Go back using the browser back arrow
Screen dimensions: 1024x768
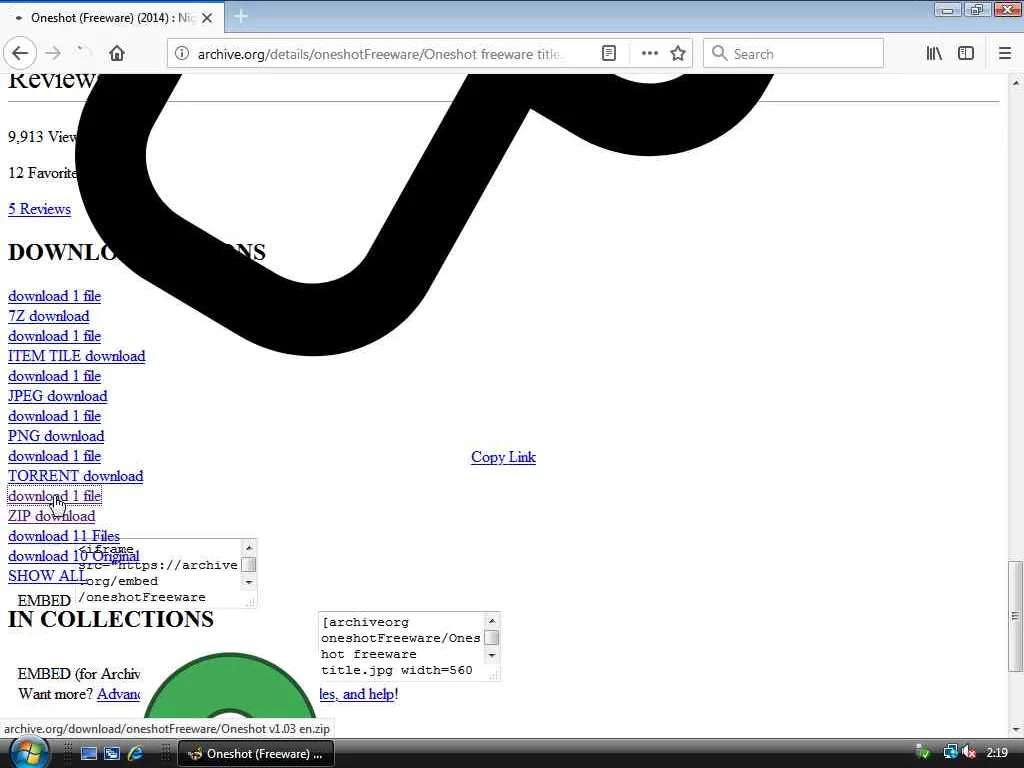(x=20, y=54)
